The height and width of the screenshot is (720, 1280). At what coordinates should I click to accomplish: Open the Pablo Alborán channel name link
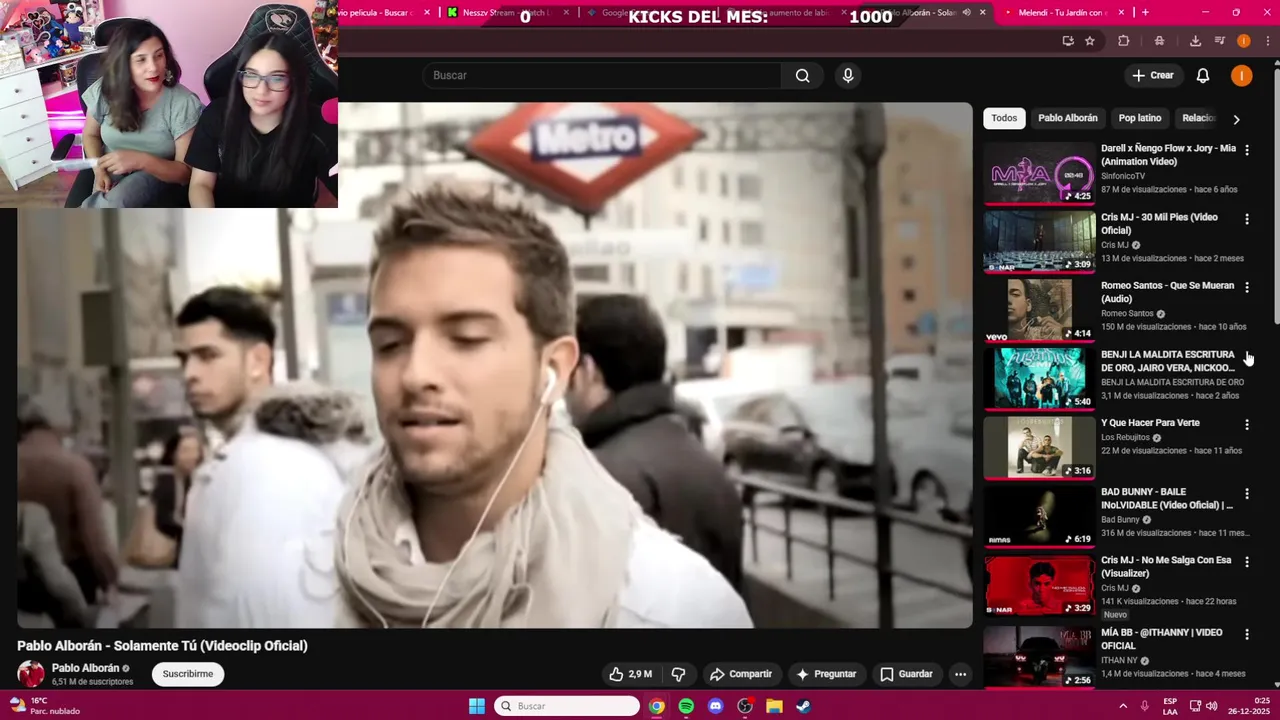(85, 668)
